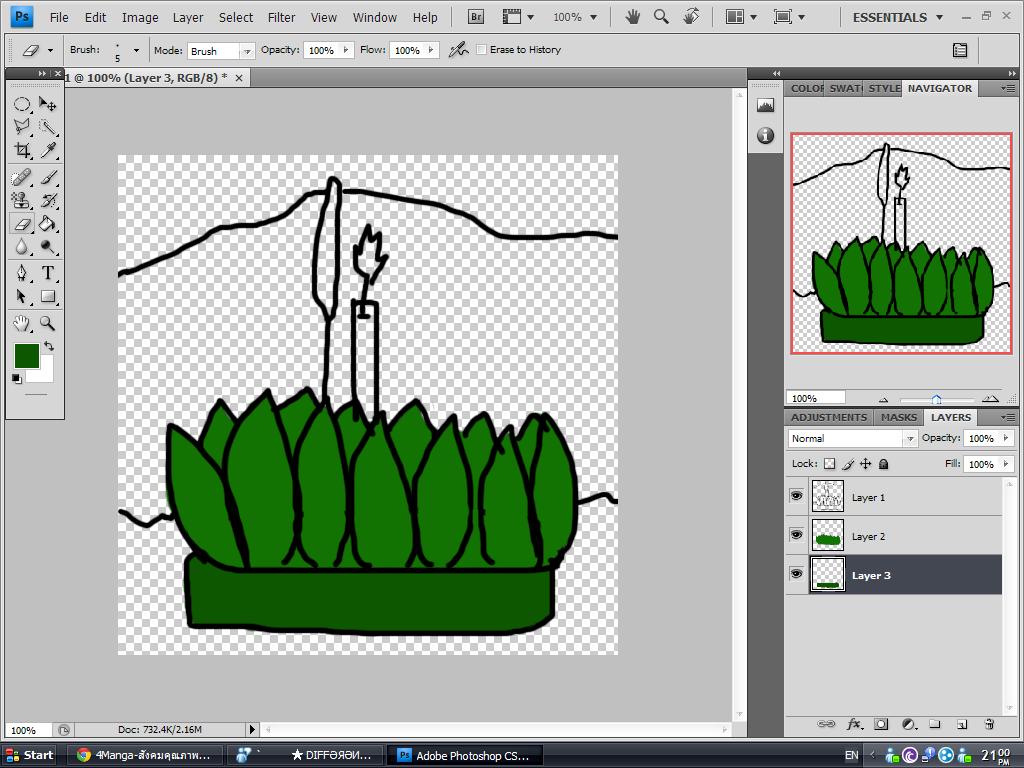Toggle visibility of Layer 2
This screenshot has height=768, width=1024.
click(796, 535)
